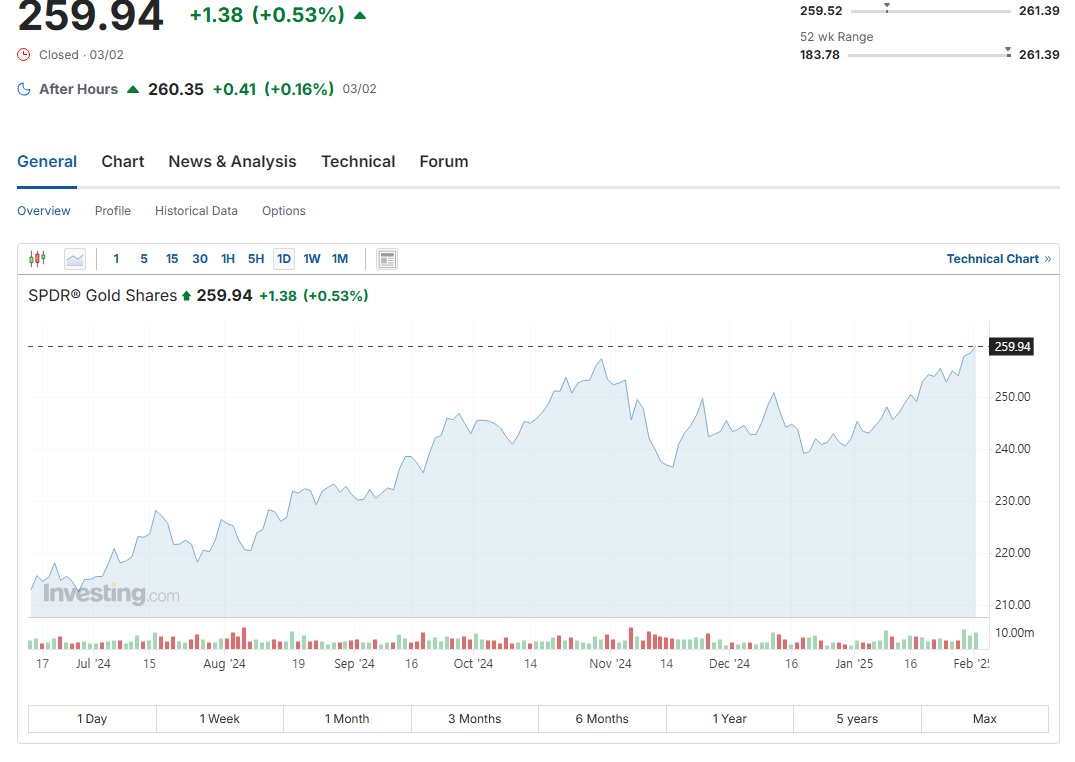Screen dimensions: 1075x762
Task: Click the red clock Closed icon
Action: pos(24,55)
